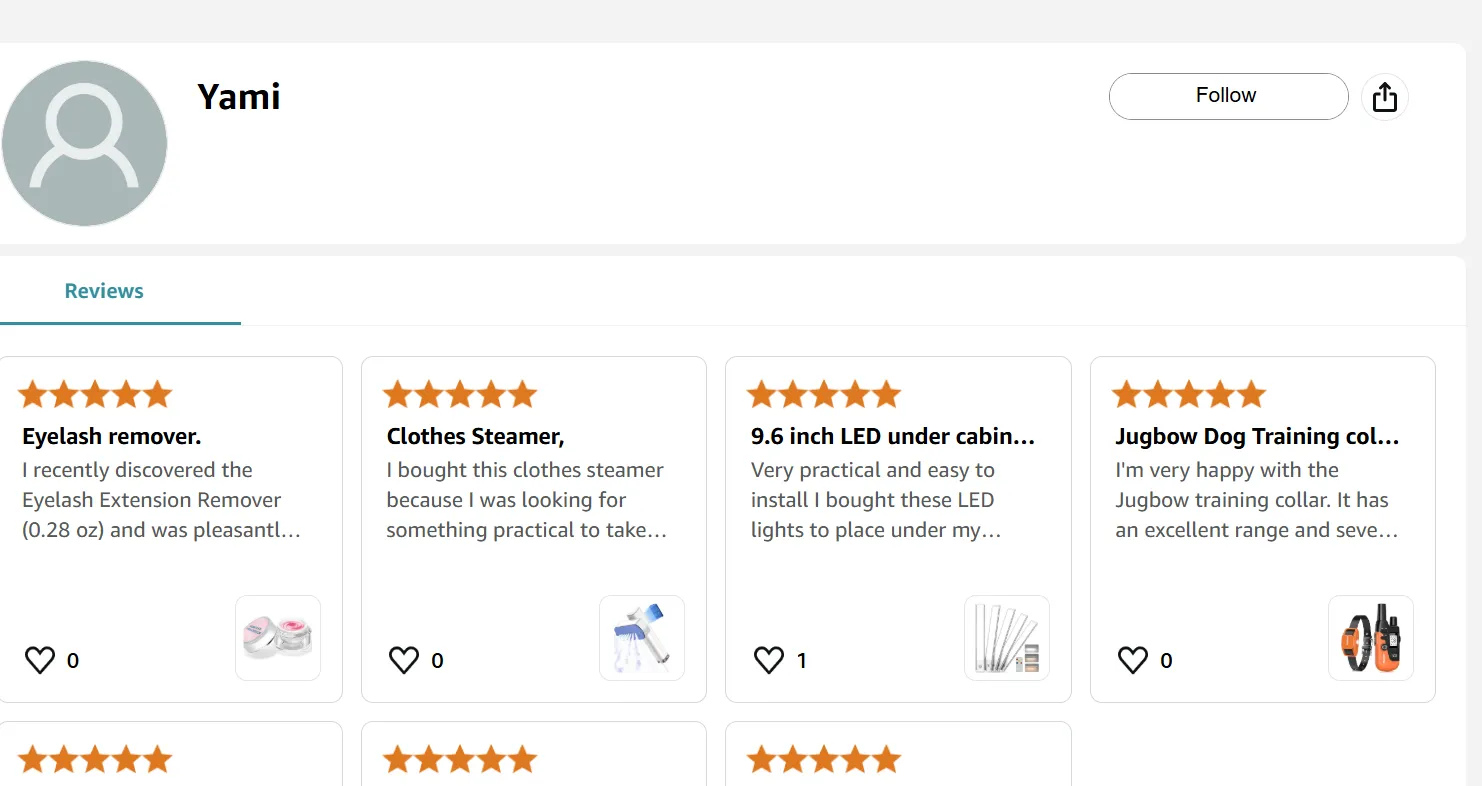The width and height of the screenshot is (1482, 786).
Task: Open the Jugbow Dog Training review title
Action: click(1257, 436)
